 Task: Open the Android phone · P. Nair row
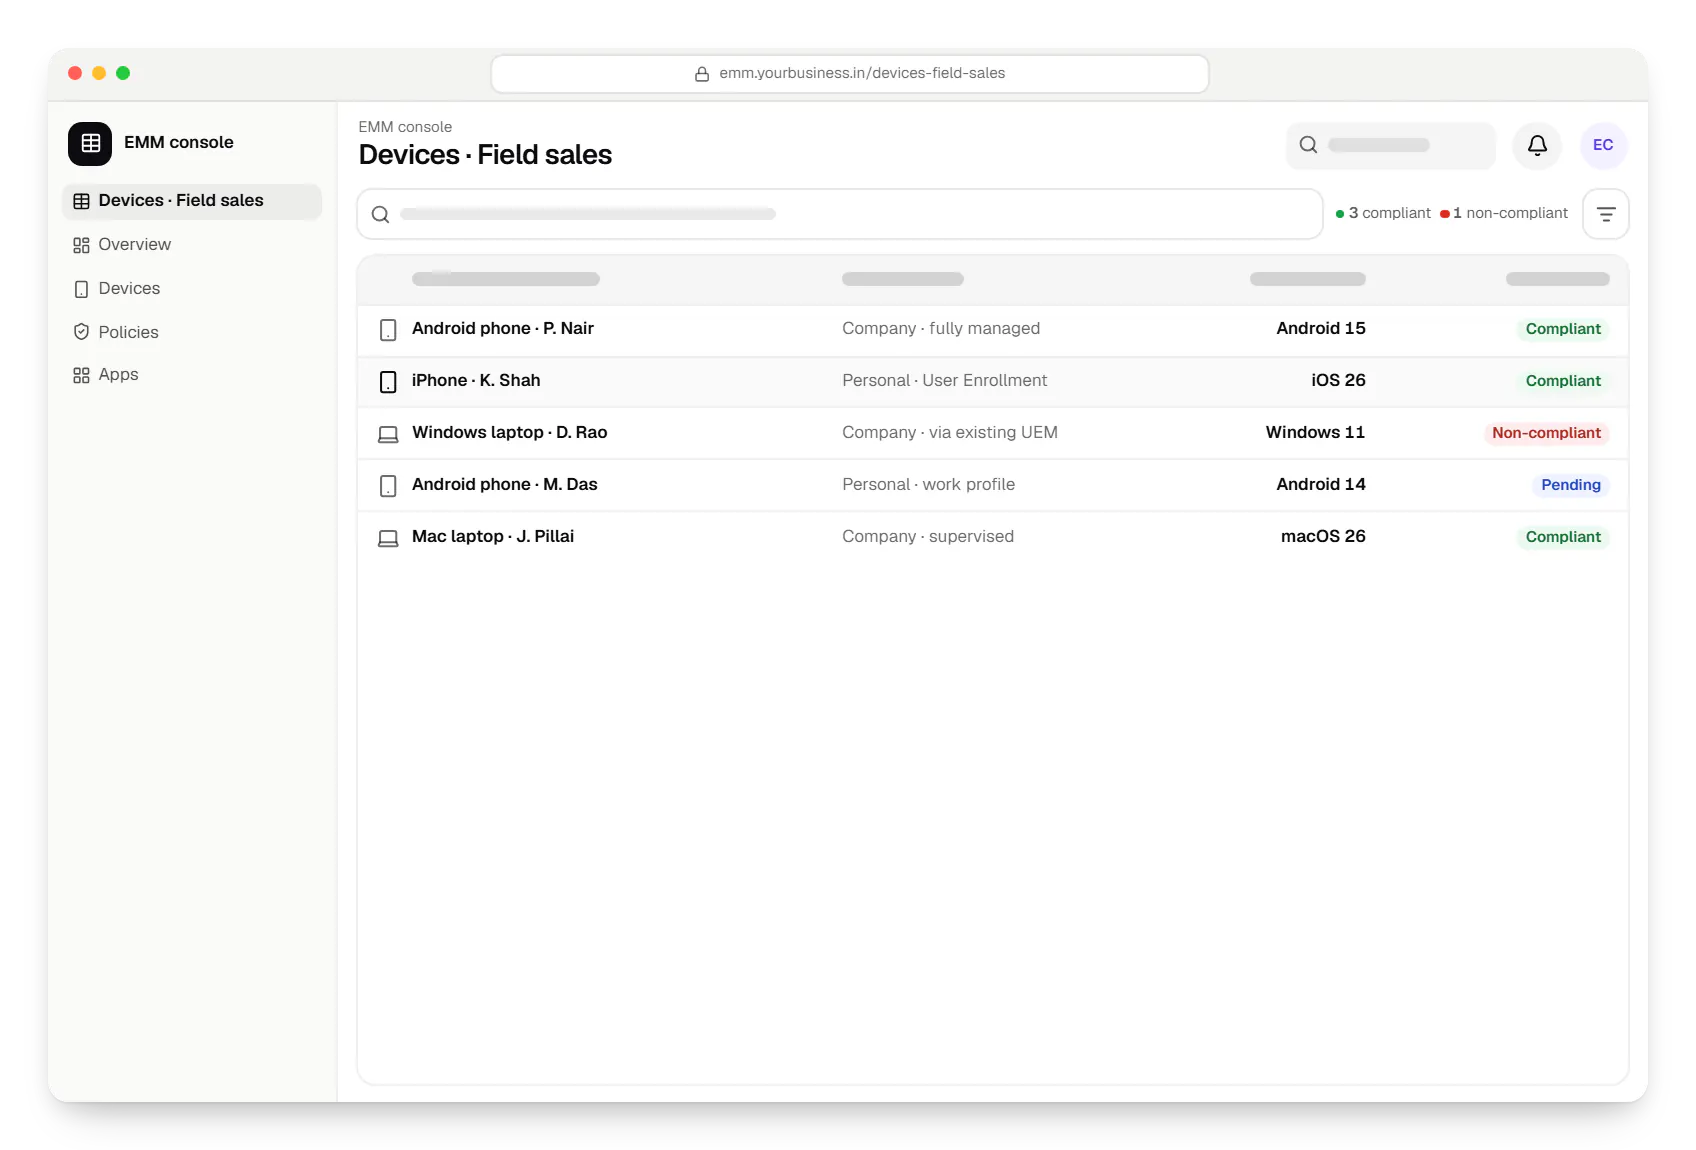[993, 329]
